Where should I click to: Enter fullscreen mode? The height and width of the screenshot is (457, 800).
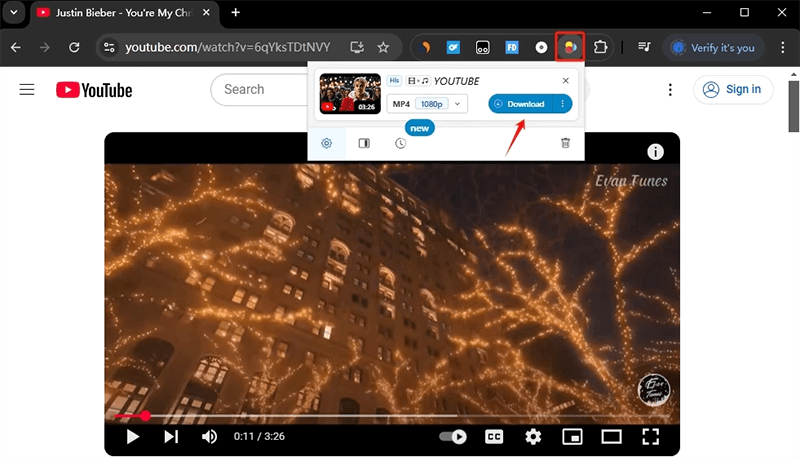click(651, 437)
